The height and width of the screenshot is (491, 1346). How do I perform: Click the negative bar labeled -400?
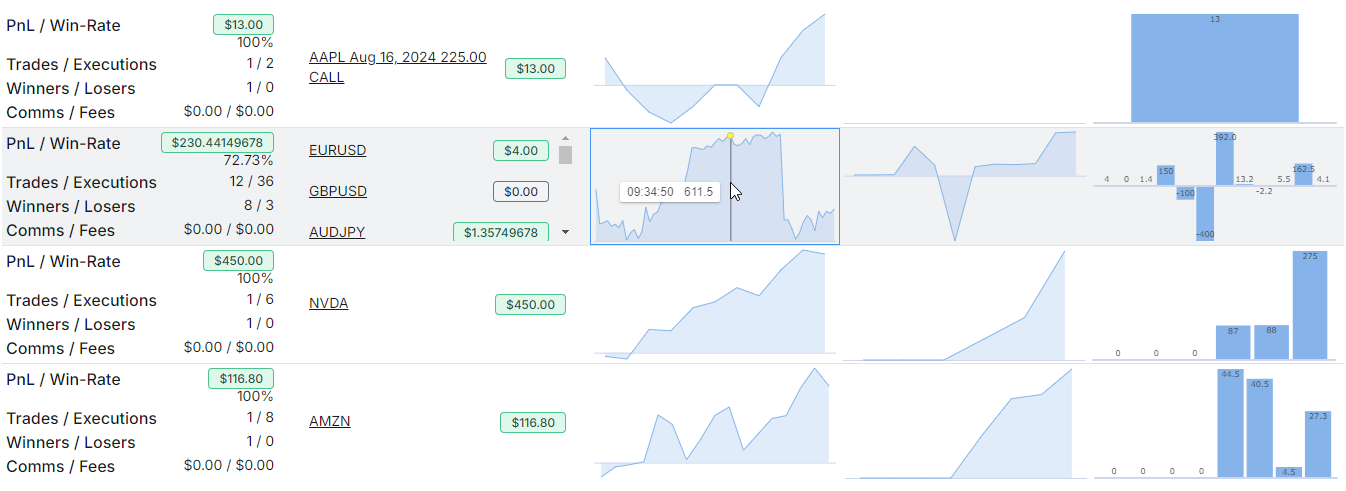(1205, 212)
